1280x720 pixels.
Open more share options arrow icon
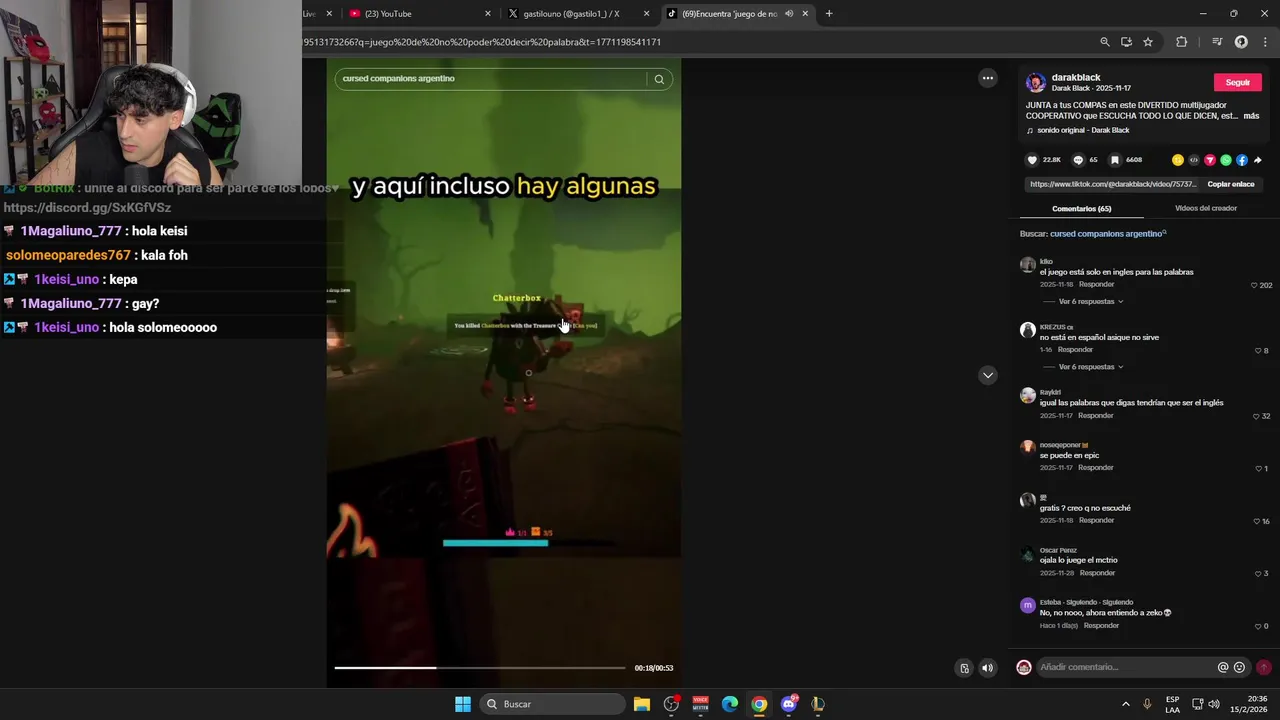click(x=1258, y=160)
